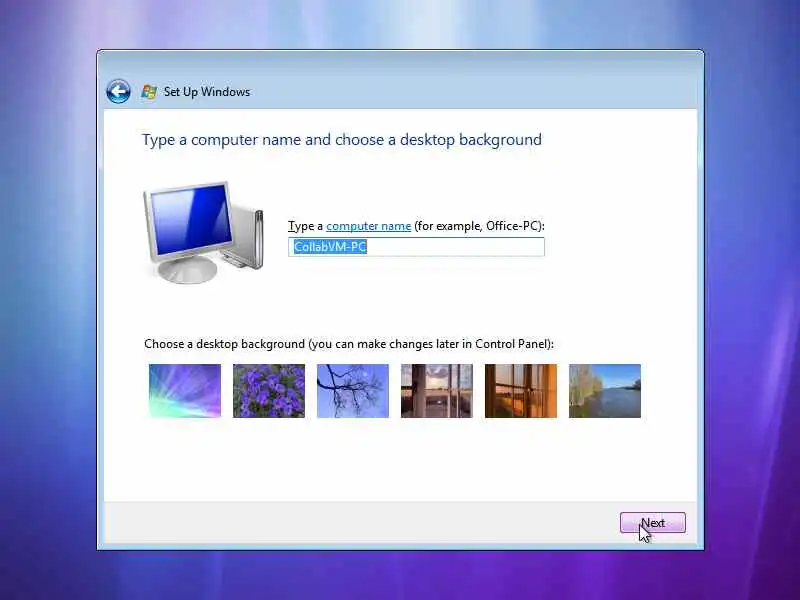Click the 'Choose a desktop background' instruction text
Viewport: 800px width, 600px height.
click(349, 344)
